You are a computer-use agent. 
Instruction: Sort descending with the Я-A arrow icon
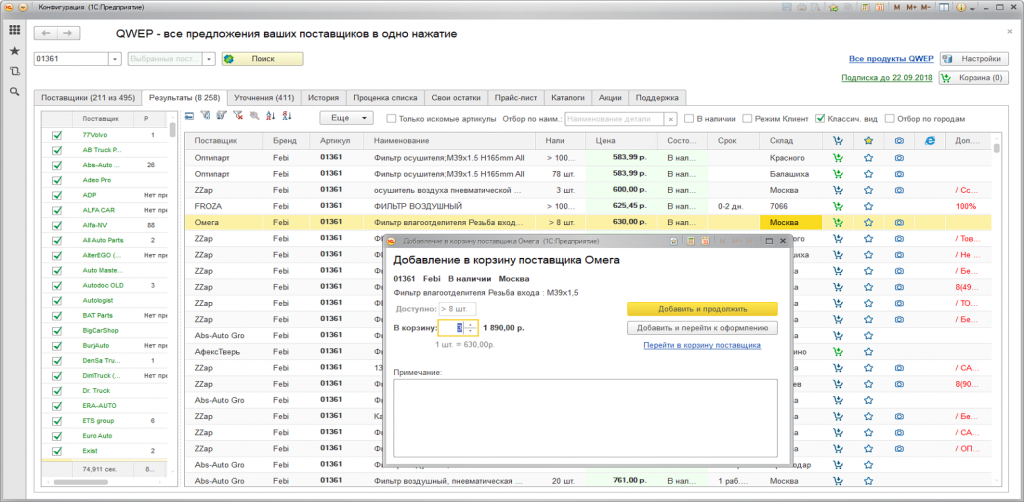[x=287, y=116]
